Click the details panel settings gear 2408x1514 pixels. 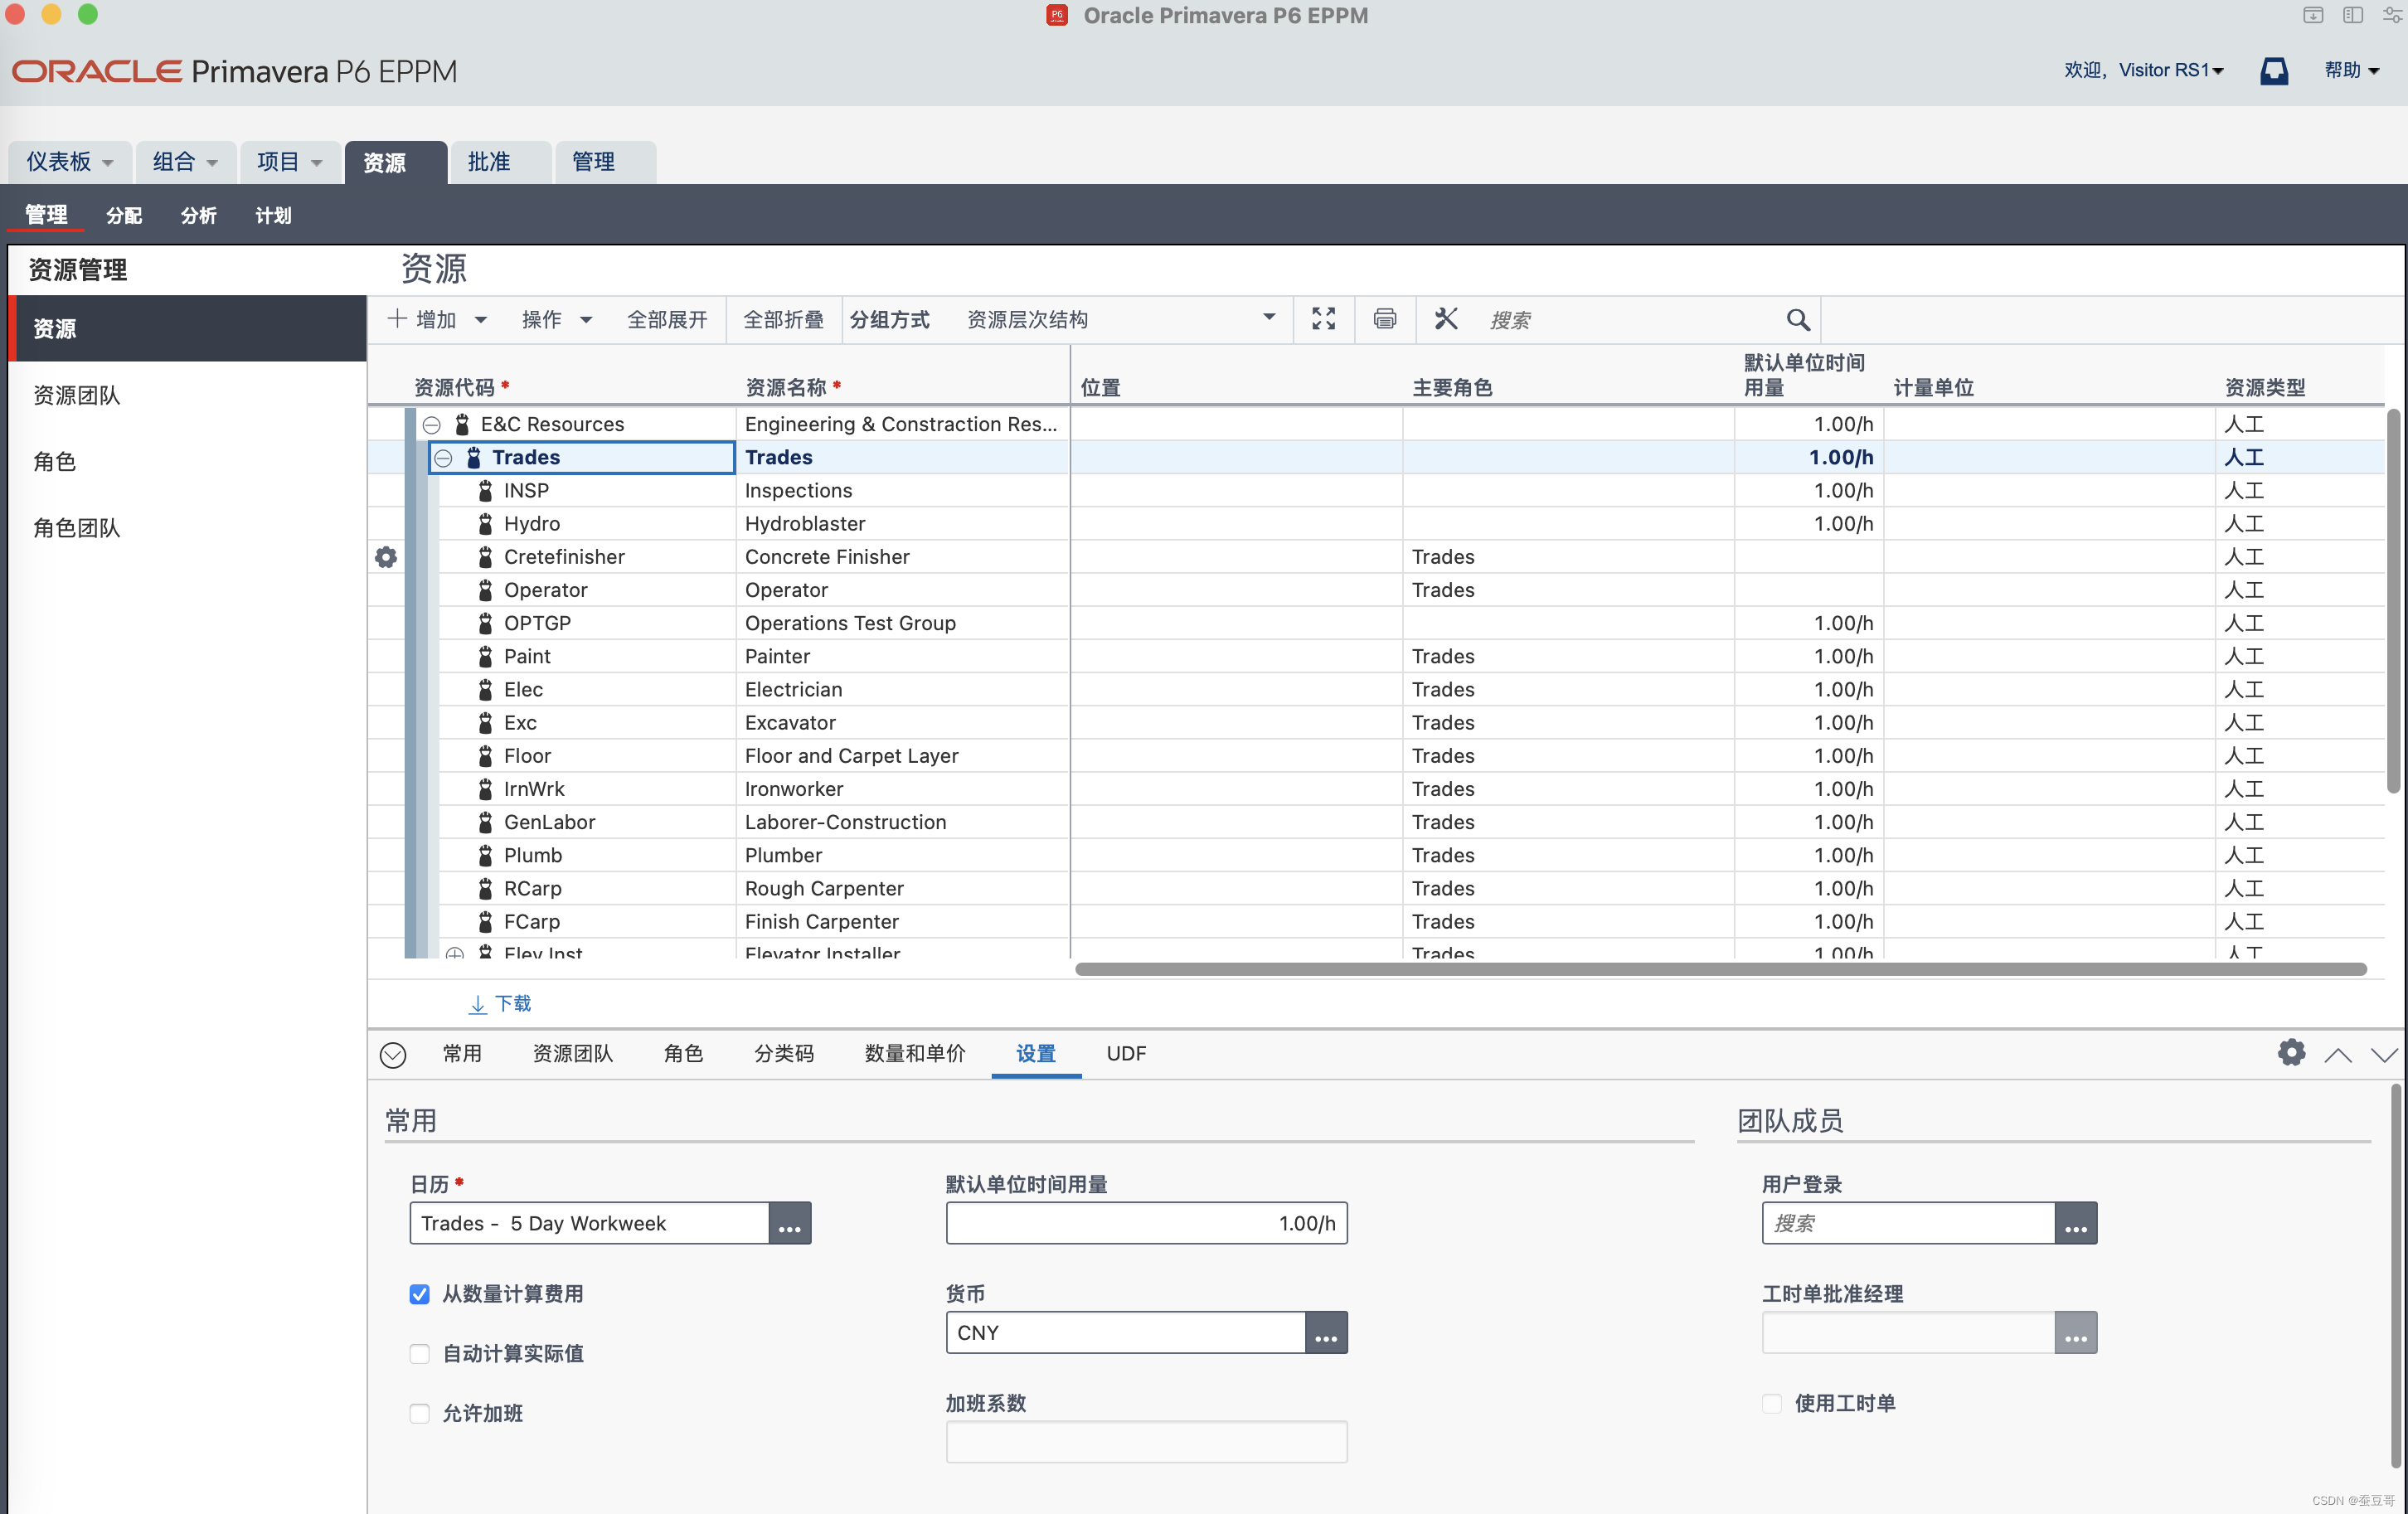[x=2291, y=1052]
